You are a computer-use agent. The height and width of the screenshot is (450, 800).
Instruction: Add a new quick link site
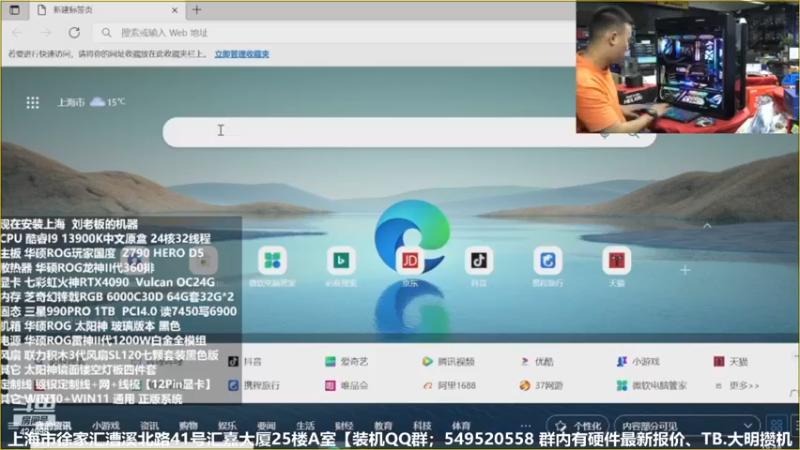(685, 270)
